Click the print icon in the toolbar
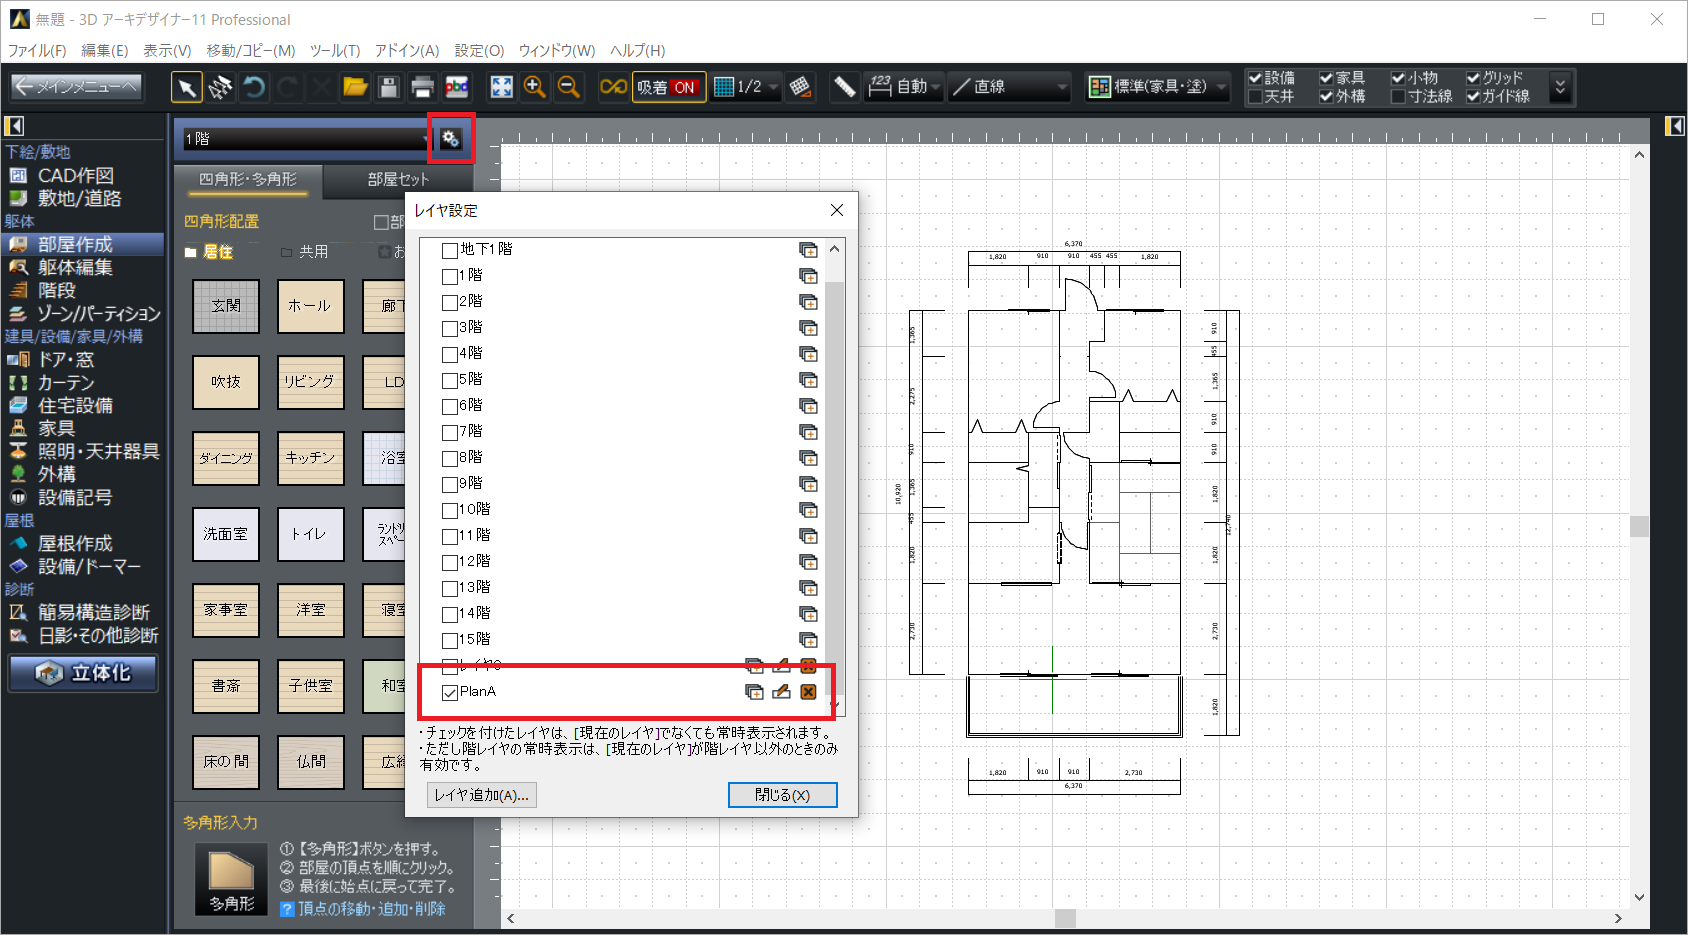Screen dimensions: 1688x935 pos(422,88)
